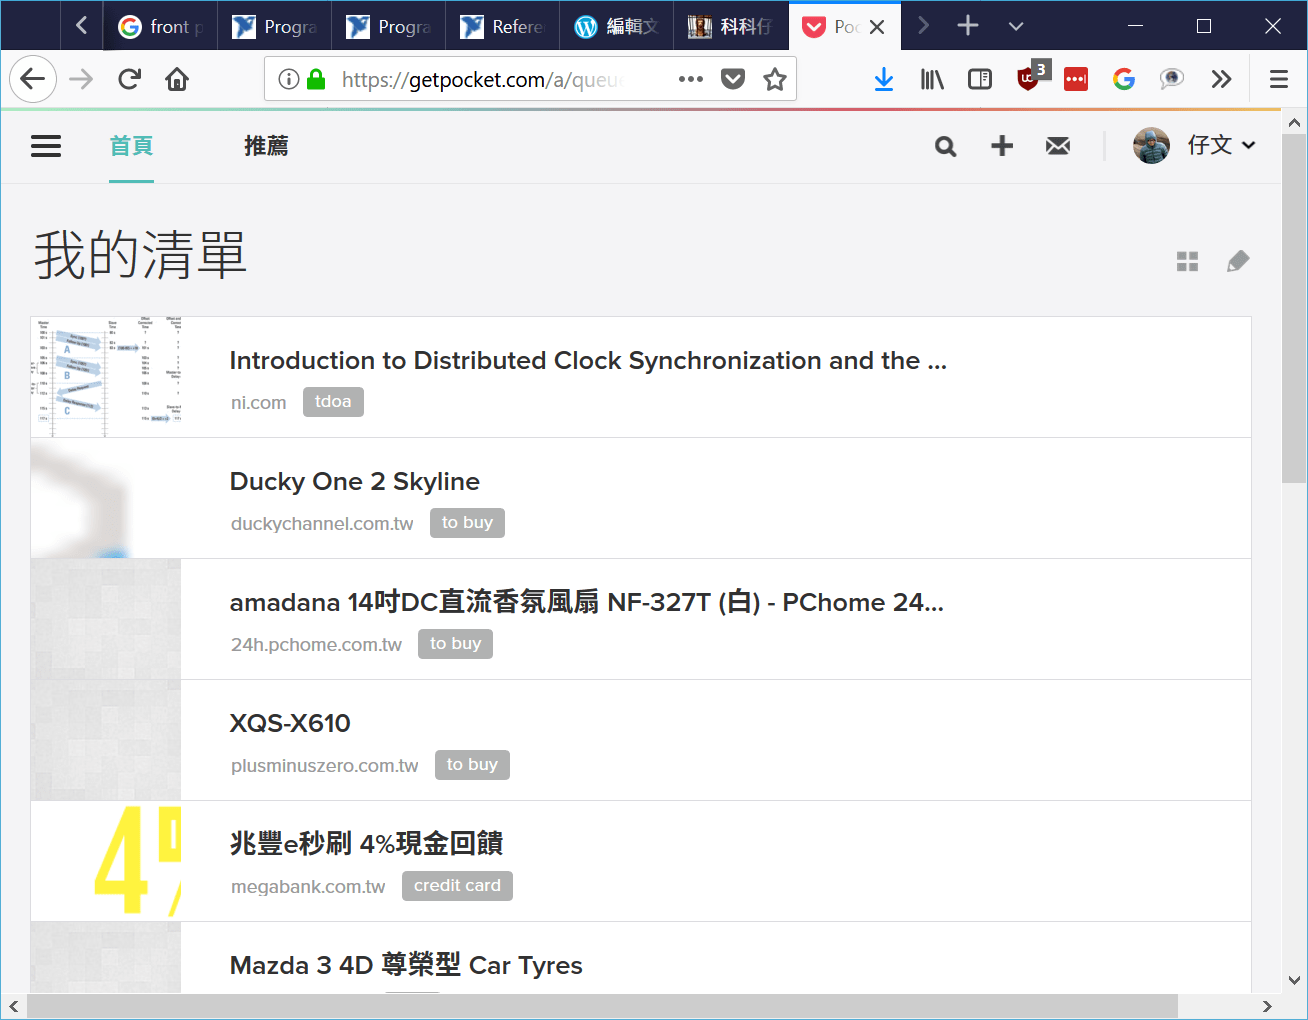Open Firefox downloads arrow
This screenshot has width=1308, height=1020.
[883, 79]
